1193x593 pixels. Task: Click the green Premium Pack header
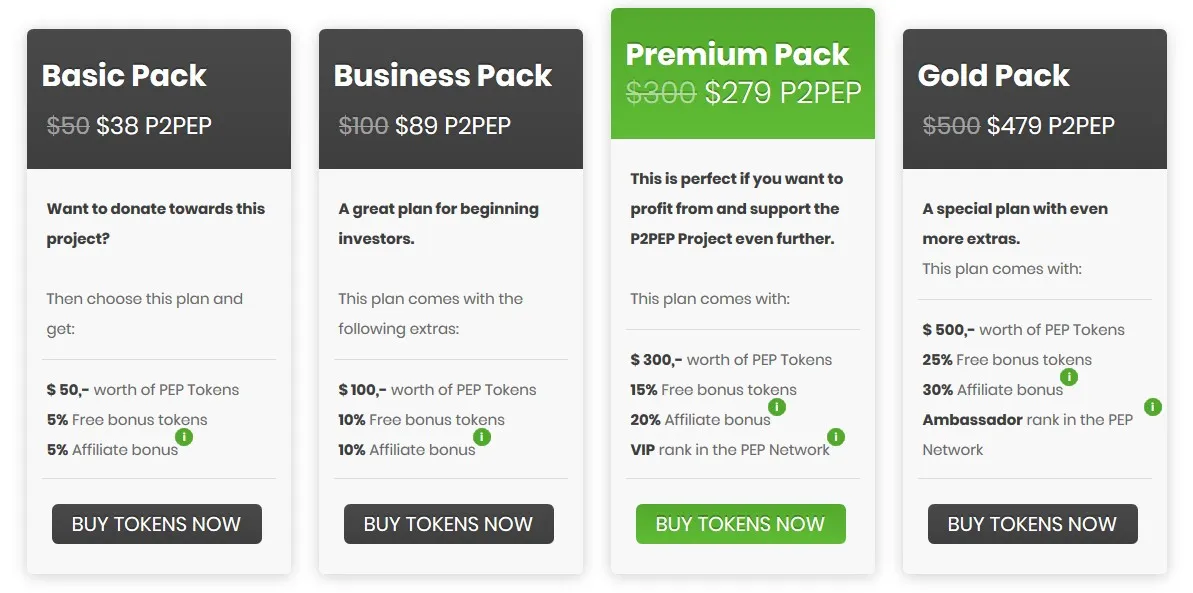click(x=743, y=74)
